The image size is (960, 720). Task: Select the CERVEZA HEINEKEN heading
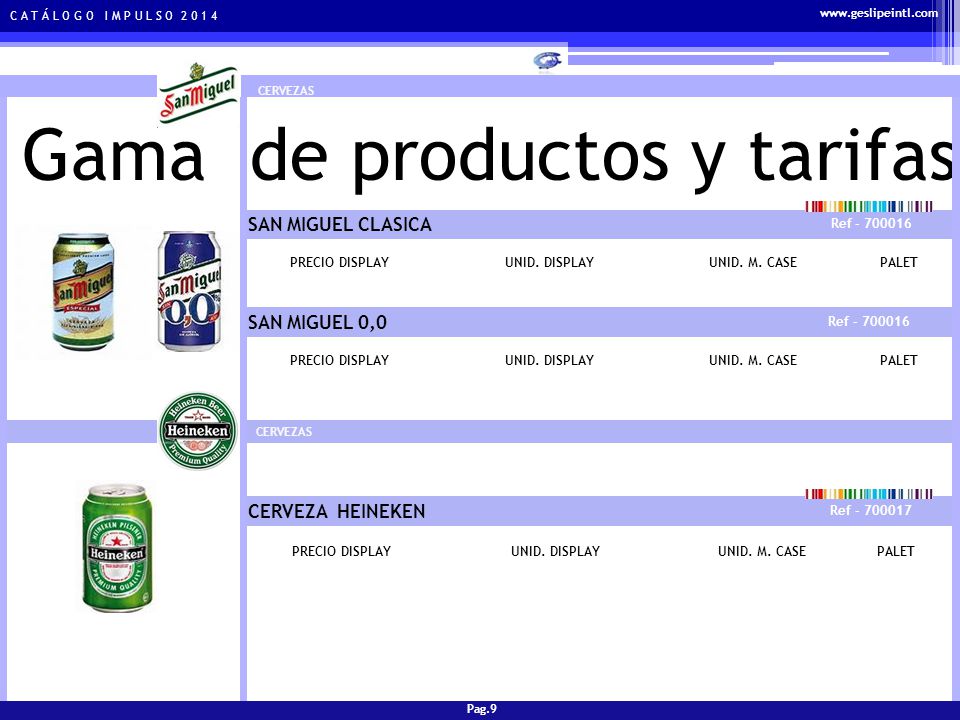[336, 511]
